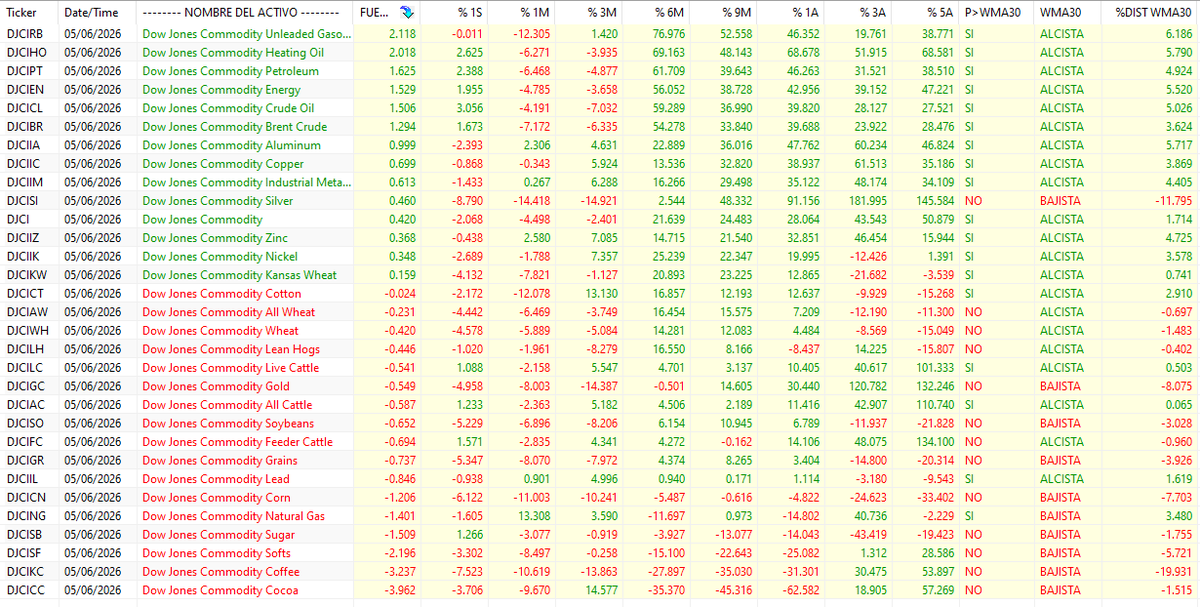Click the WMA30 column header

pos(1059,13)
